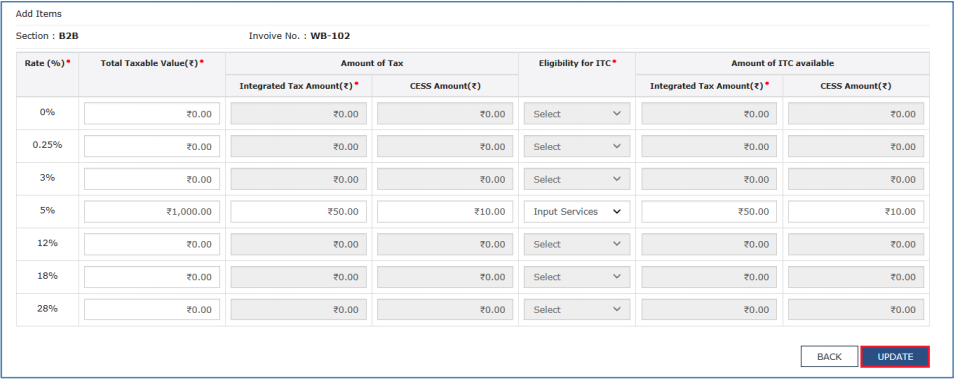The width and height of the screenshot is (956, 381).
Task: Click Total Taxable Value field for 28% rate
Action: [x=152, y=310]
